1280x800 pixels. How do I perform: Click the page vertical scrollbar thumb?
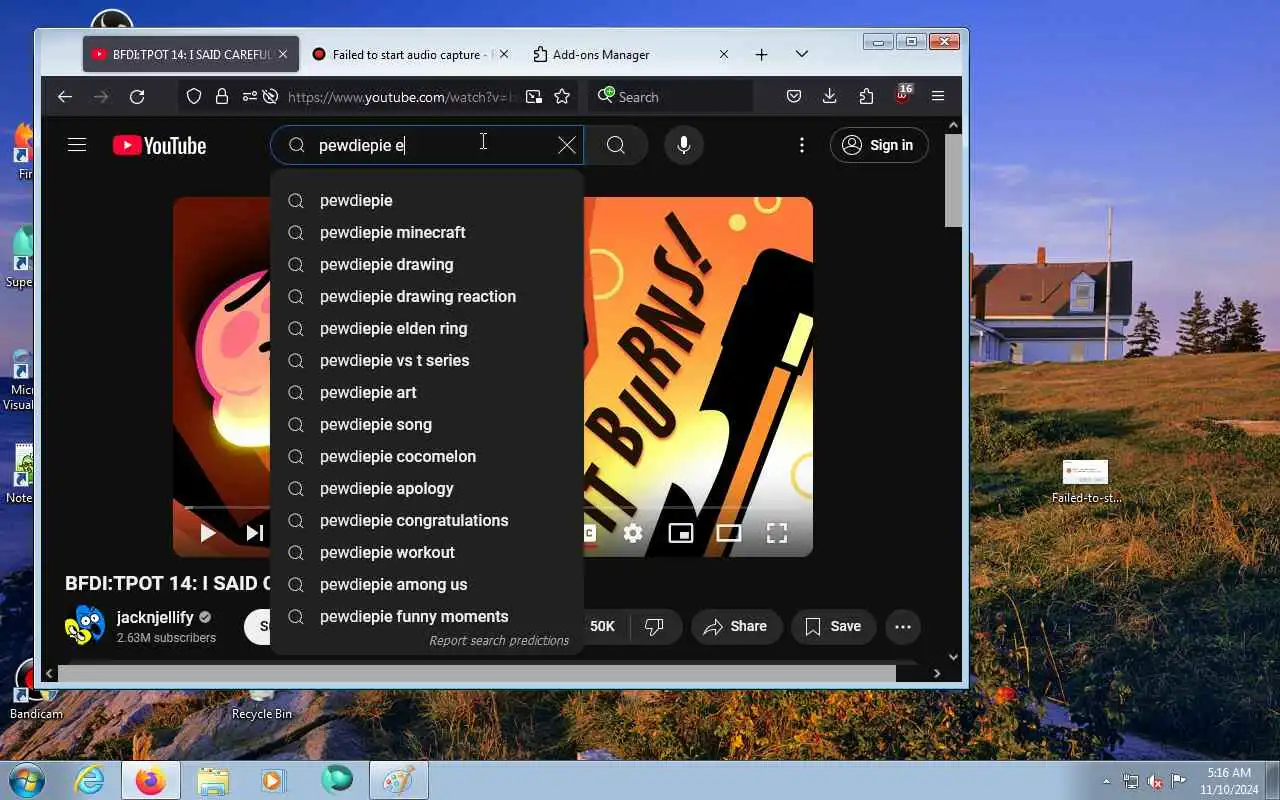click(953, 180)
